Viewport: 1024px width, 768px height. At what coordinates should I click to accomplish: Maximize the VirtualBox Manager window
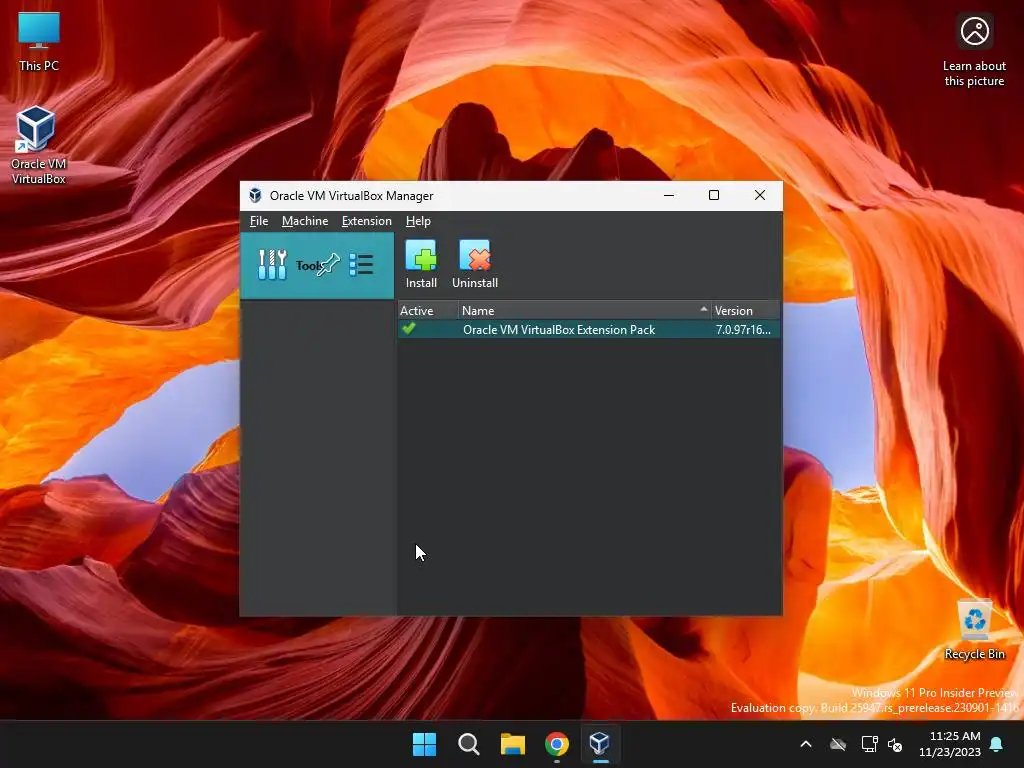pyautogui.click(x=714, y=195)
